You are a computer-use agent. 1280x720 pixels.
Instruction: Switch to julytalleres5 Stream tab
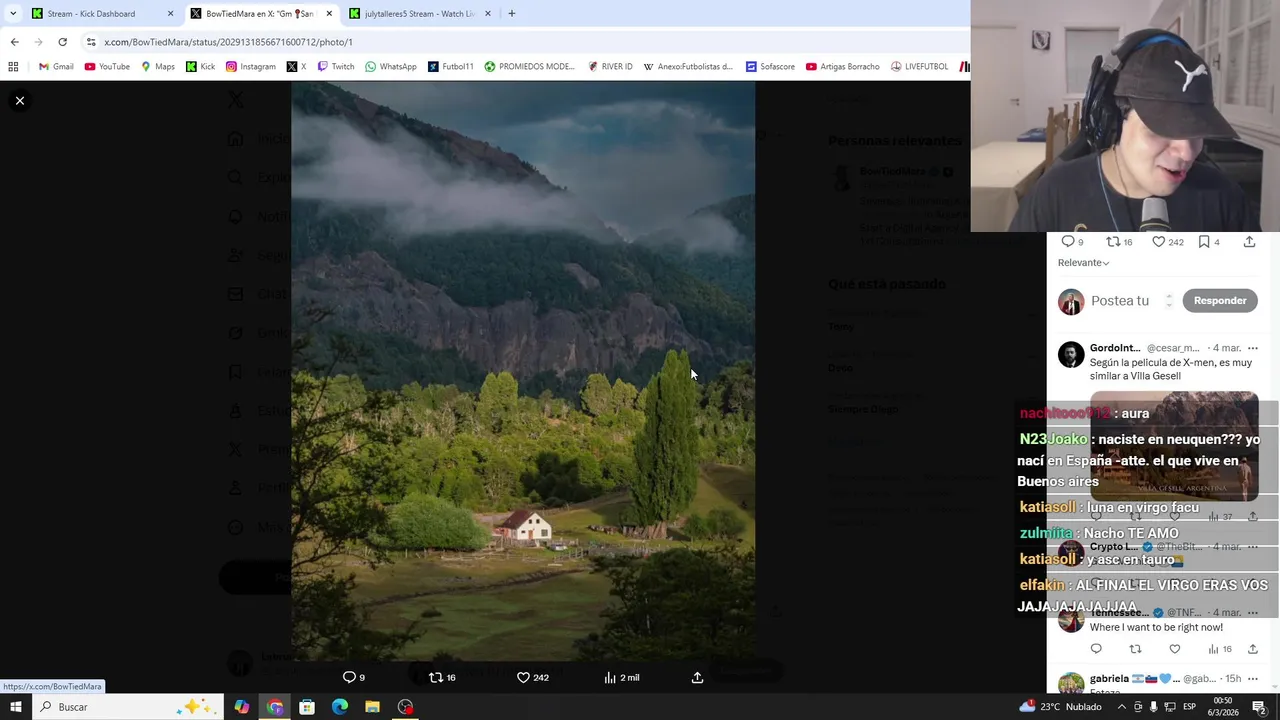(420, 14)
